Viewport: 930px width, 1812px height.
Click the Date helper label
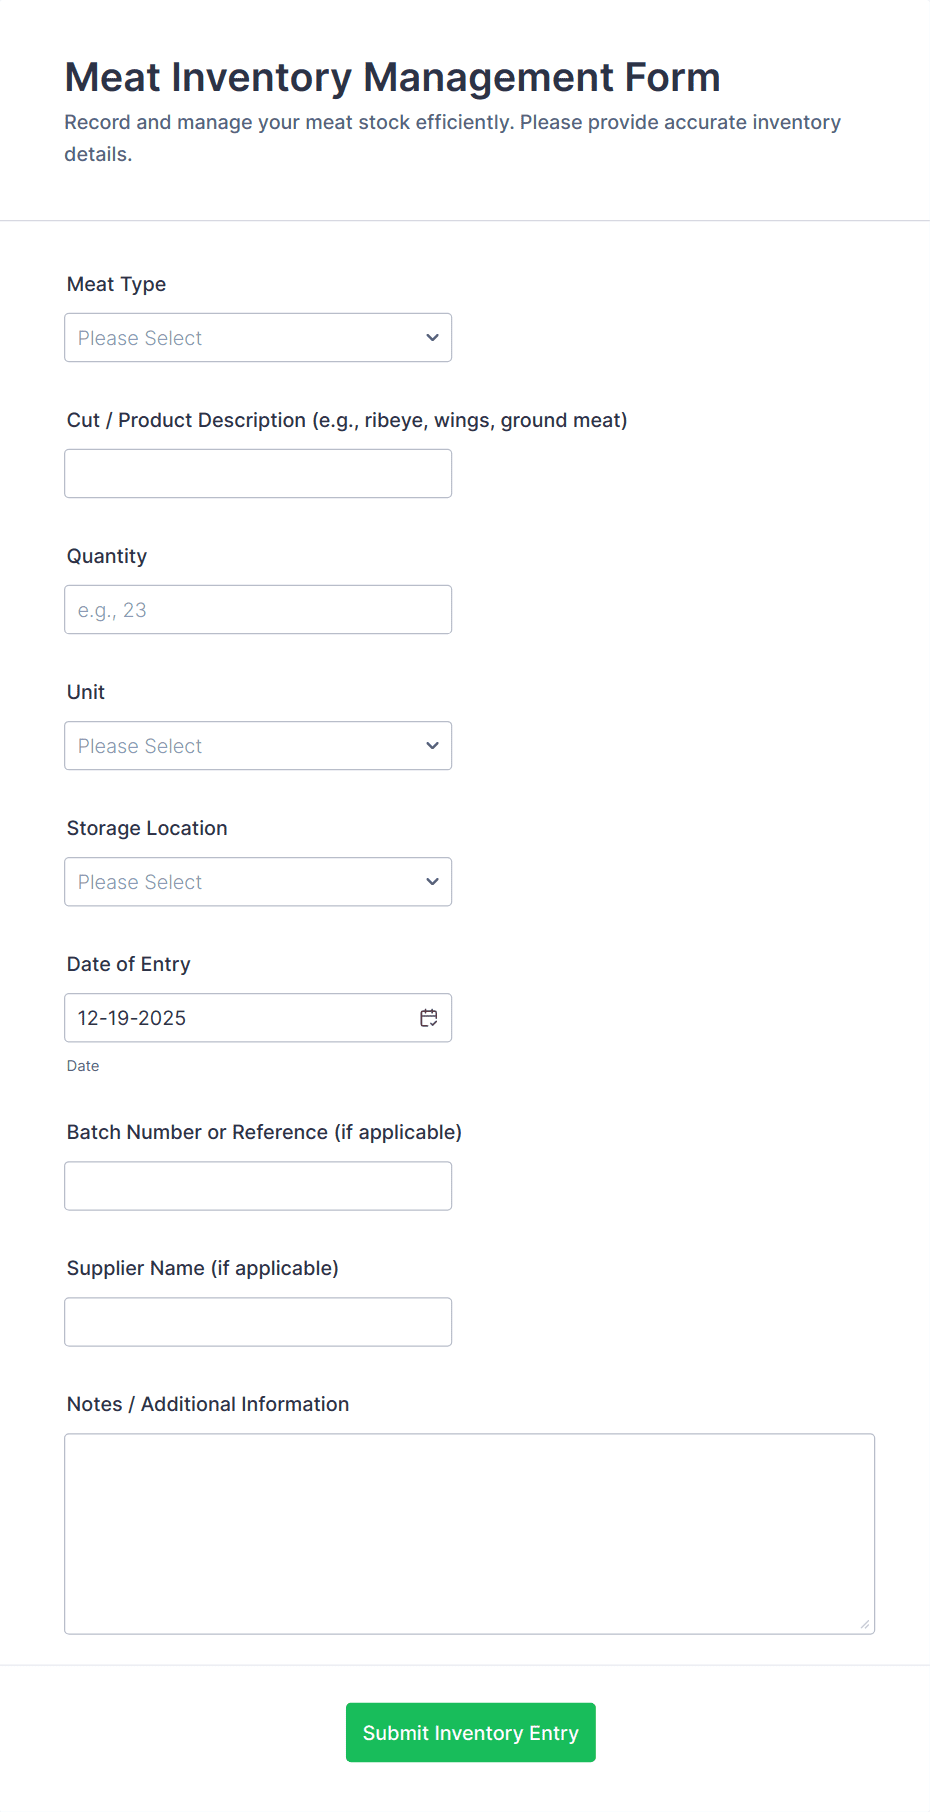(83, 1065)
